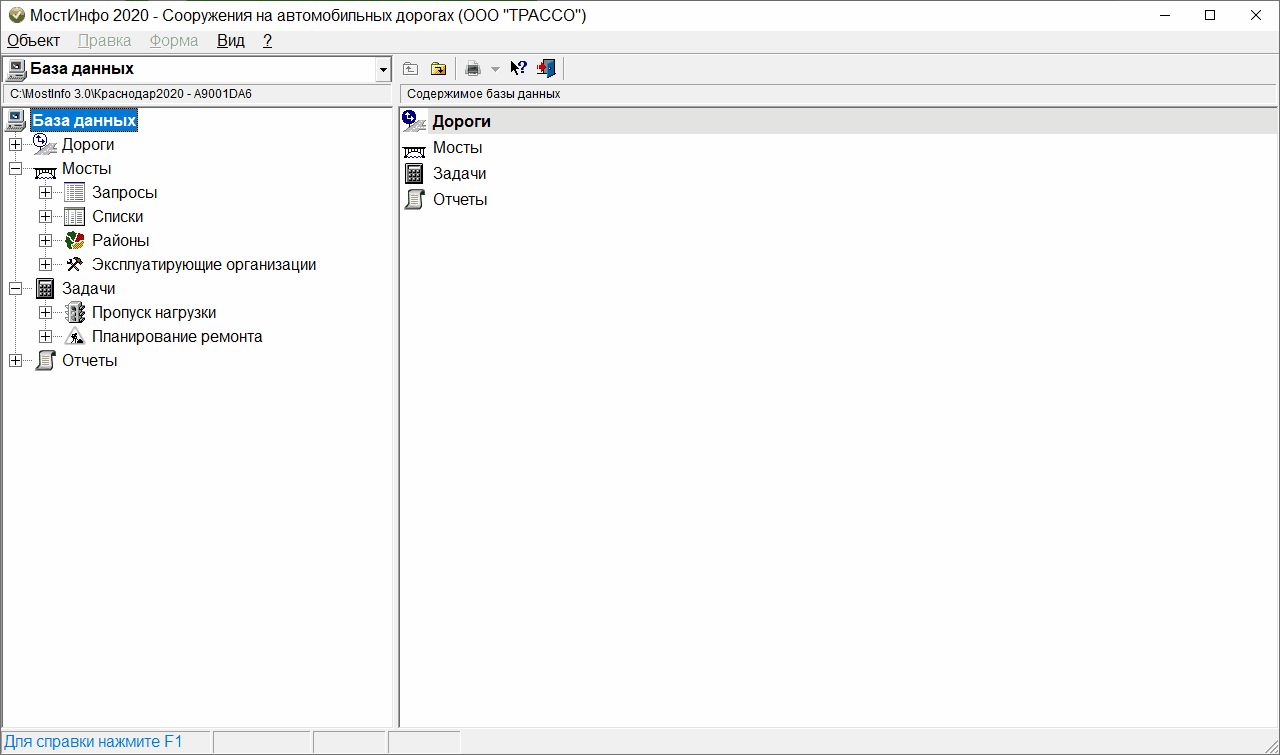
Task: Open the База данных combo box dropdown
Action: [x=383, y=70]
